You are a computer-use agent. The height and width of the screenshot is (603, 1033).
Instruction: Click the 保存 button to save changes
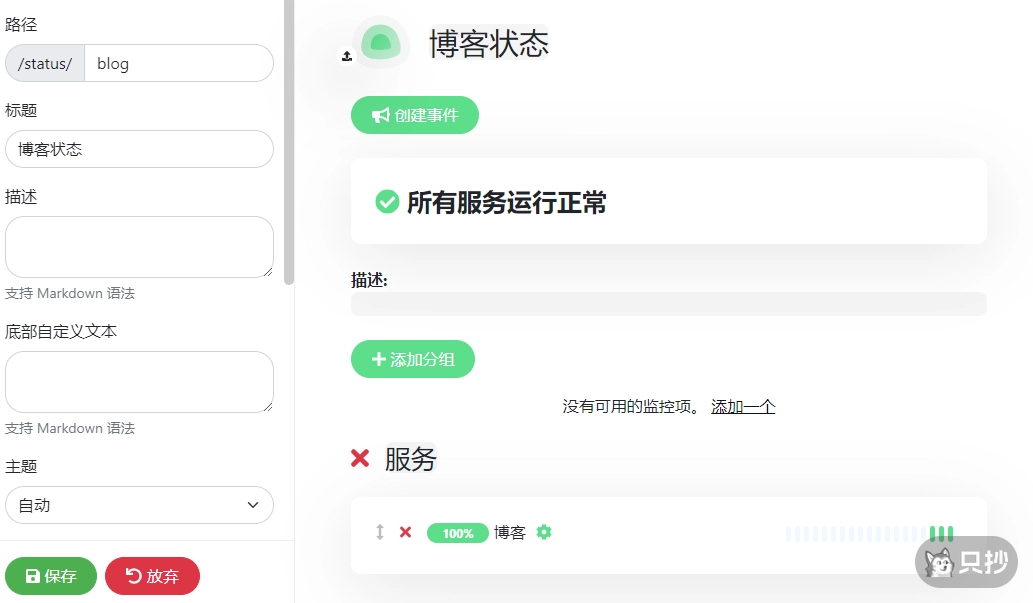50,576
